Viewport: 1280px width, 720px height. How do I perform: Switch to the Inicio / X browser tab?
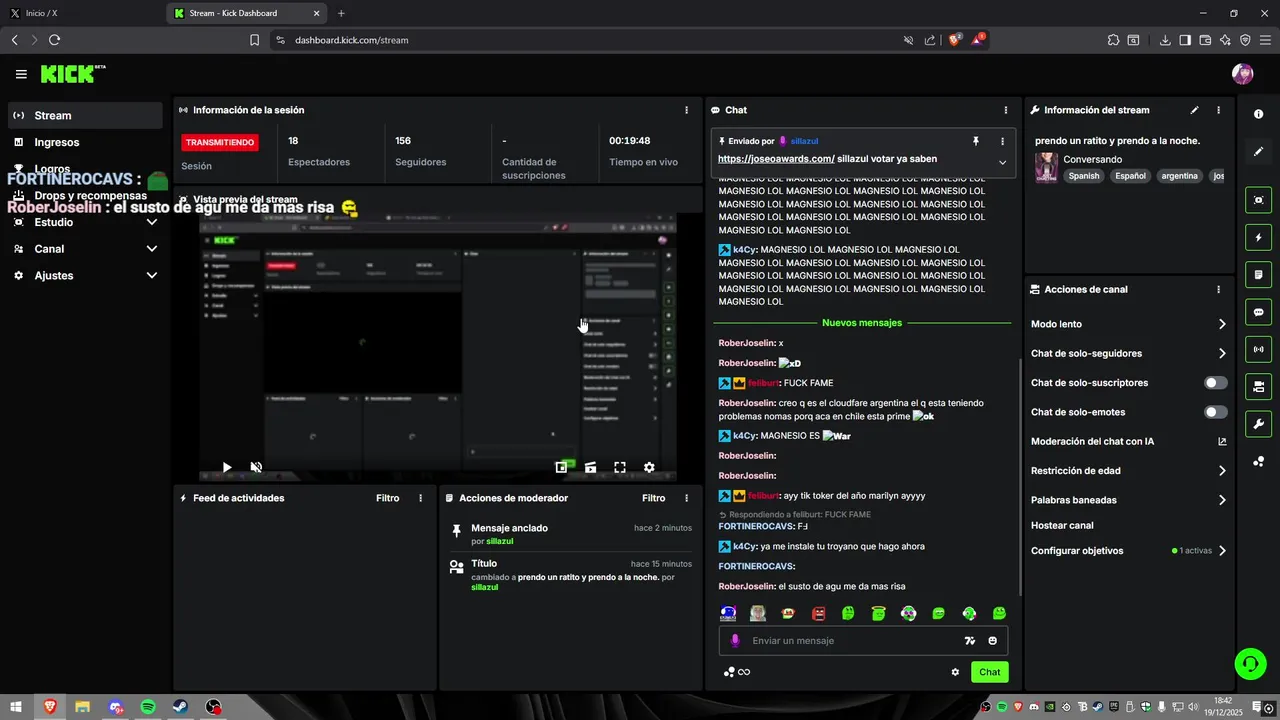point(80,13)
